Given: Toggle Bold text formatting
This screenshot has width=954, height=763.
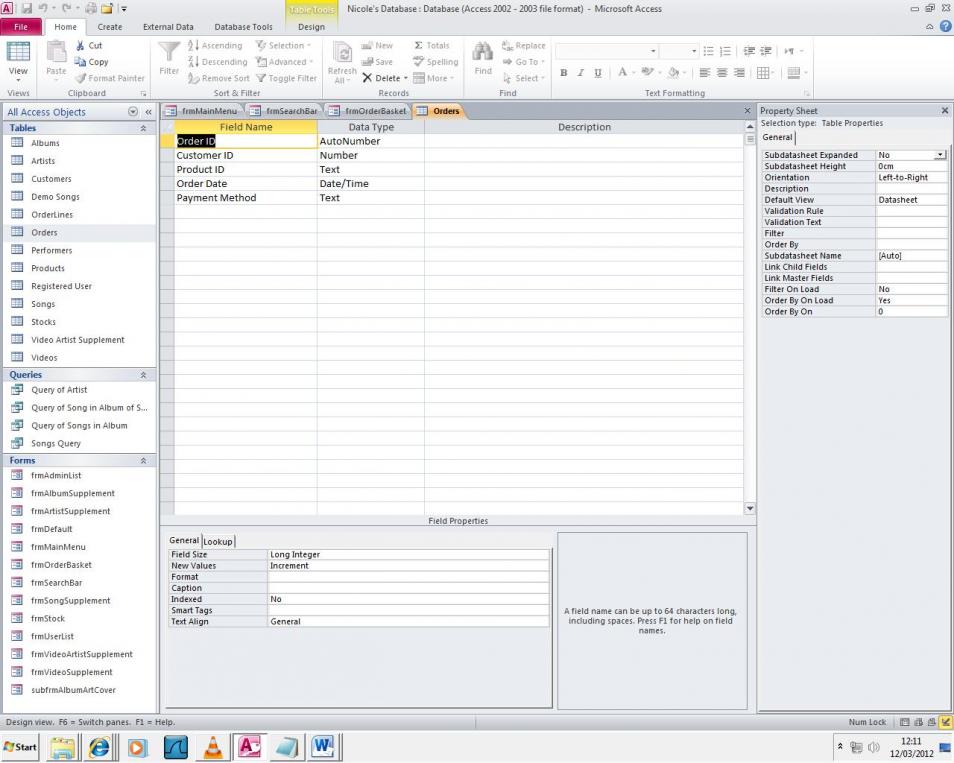Looking at the screenshot, I should [x=564, y=73].
